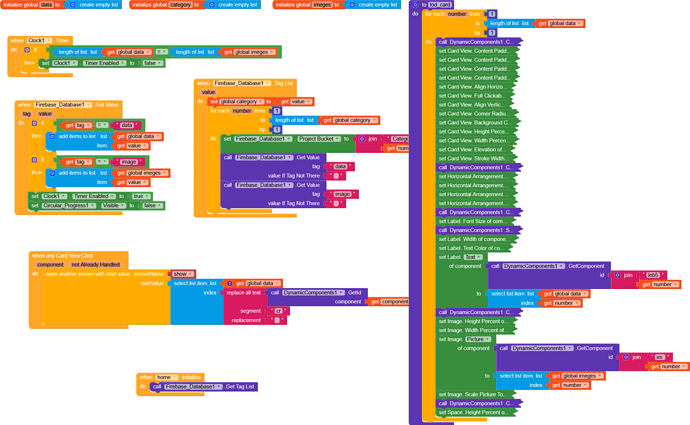Screen dimensions: 690x425
Task: Open Firebase_Database1 dropdown in Tag List event
Action: point(242,83)
